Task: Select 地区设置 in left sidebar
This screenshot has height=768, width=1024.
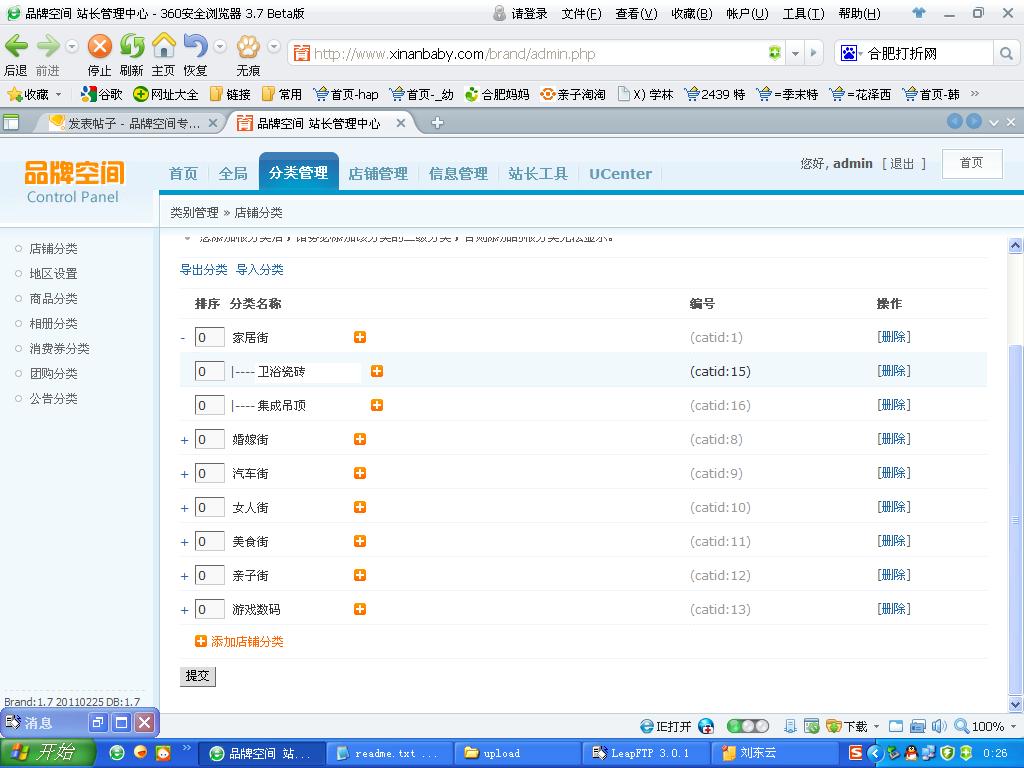Action: pos(53,274)
